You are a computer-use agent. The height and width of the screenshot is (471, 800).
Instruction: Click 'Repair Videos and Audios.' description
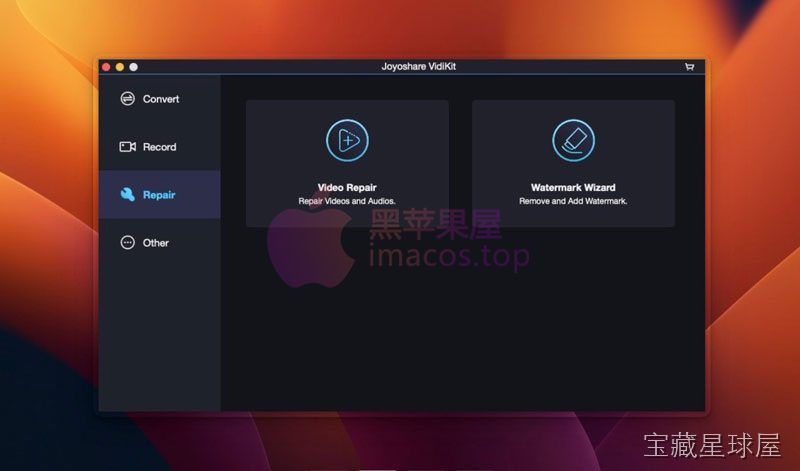tap(347, 201)
